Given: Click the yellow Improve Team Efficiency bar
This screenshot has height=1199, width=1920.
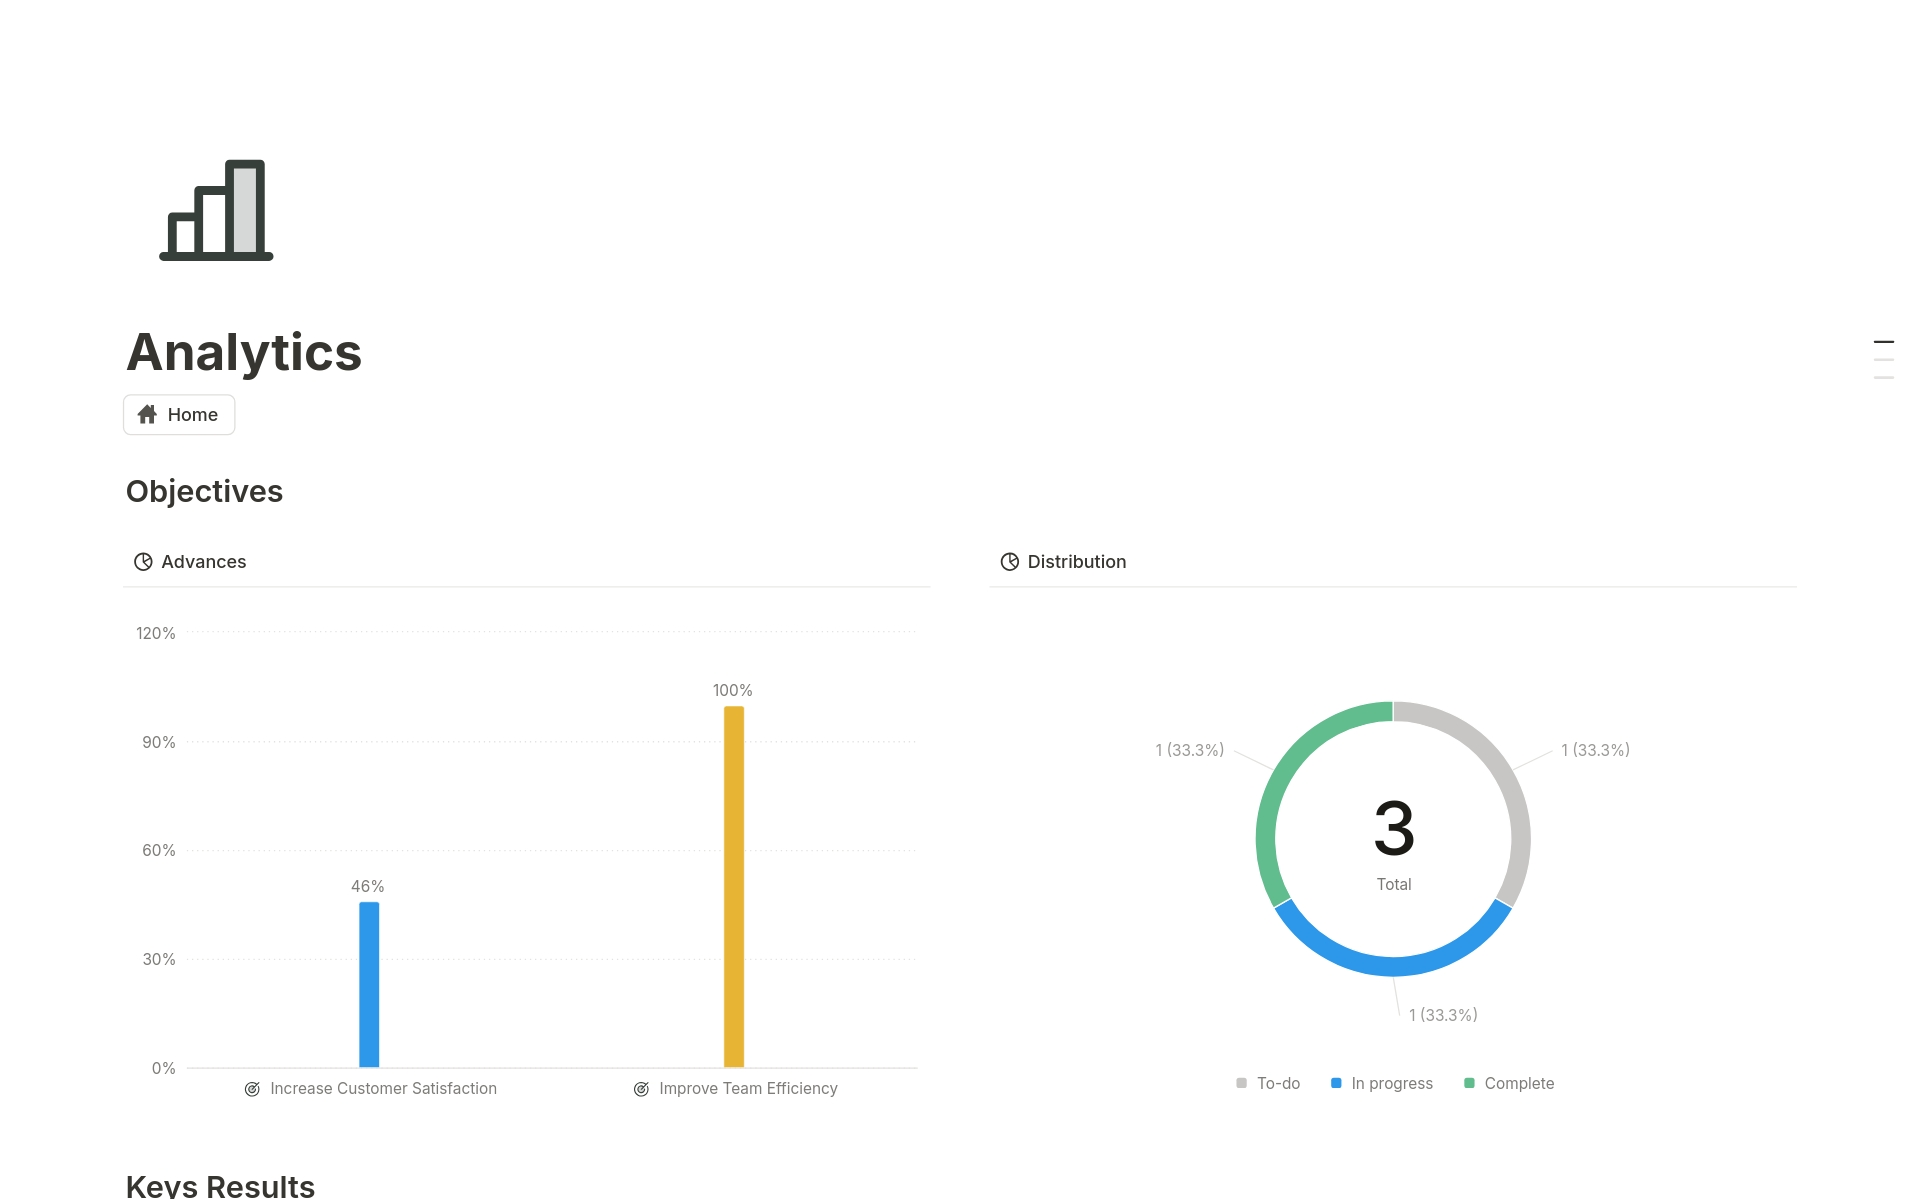Looking at the screenshot, I should tap(734, 887).
